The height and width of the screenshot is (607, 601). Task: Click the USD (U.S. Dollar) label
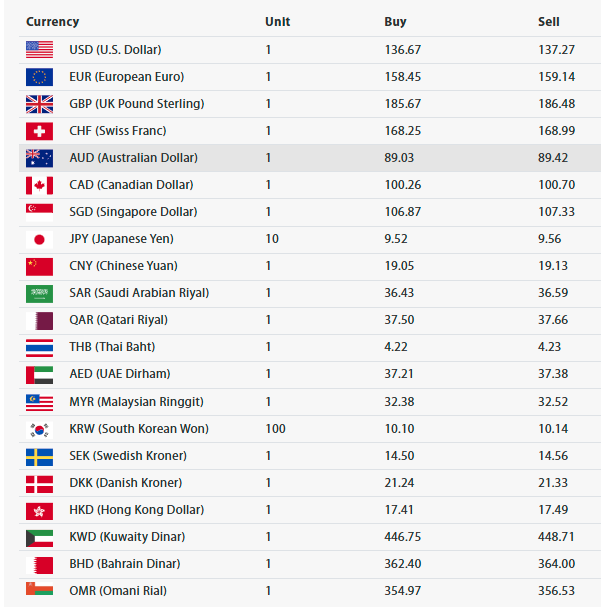tap(115, 50)
